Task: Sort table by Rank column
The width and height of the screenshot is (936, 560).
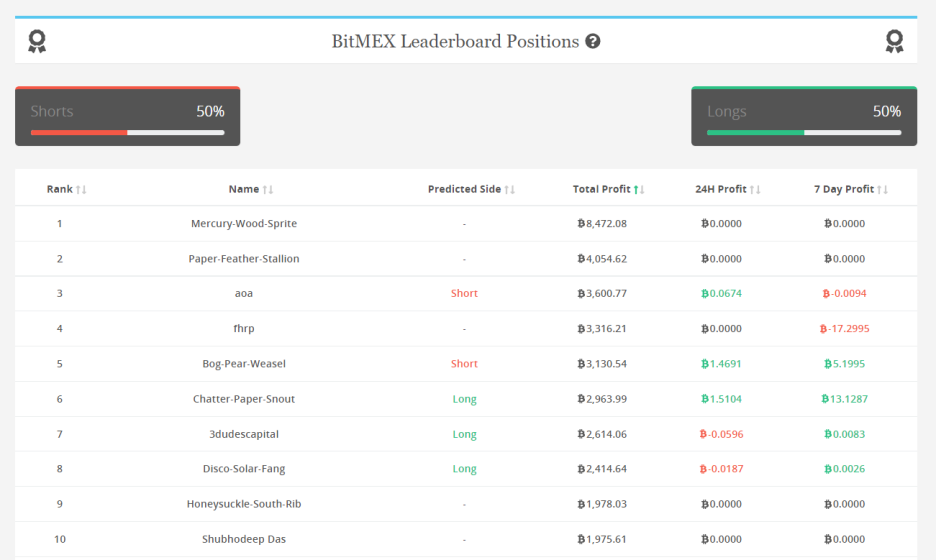Action: click(x=66, y=189)
